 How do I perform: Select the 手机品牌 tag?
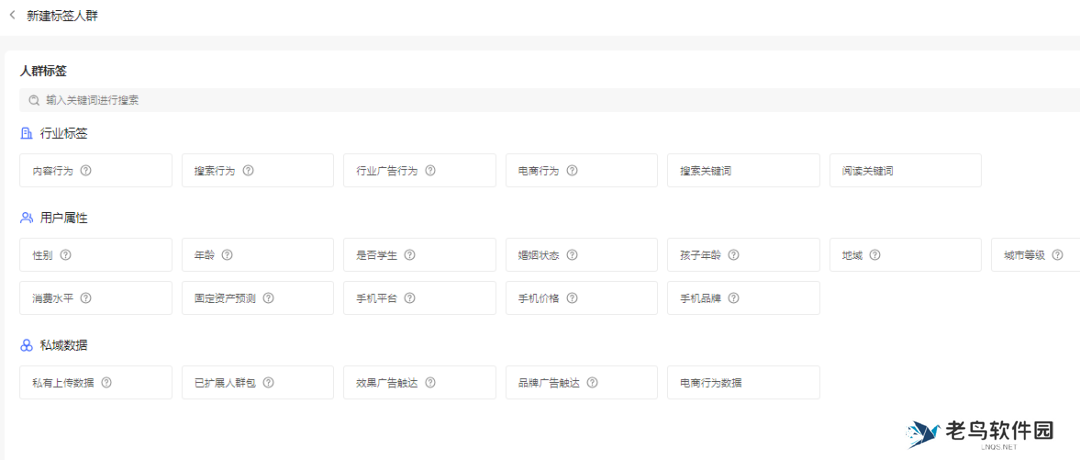coord(743,298)
